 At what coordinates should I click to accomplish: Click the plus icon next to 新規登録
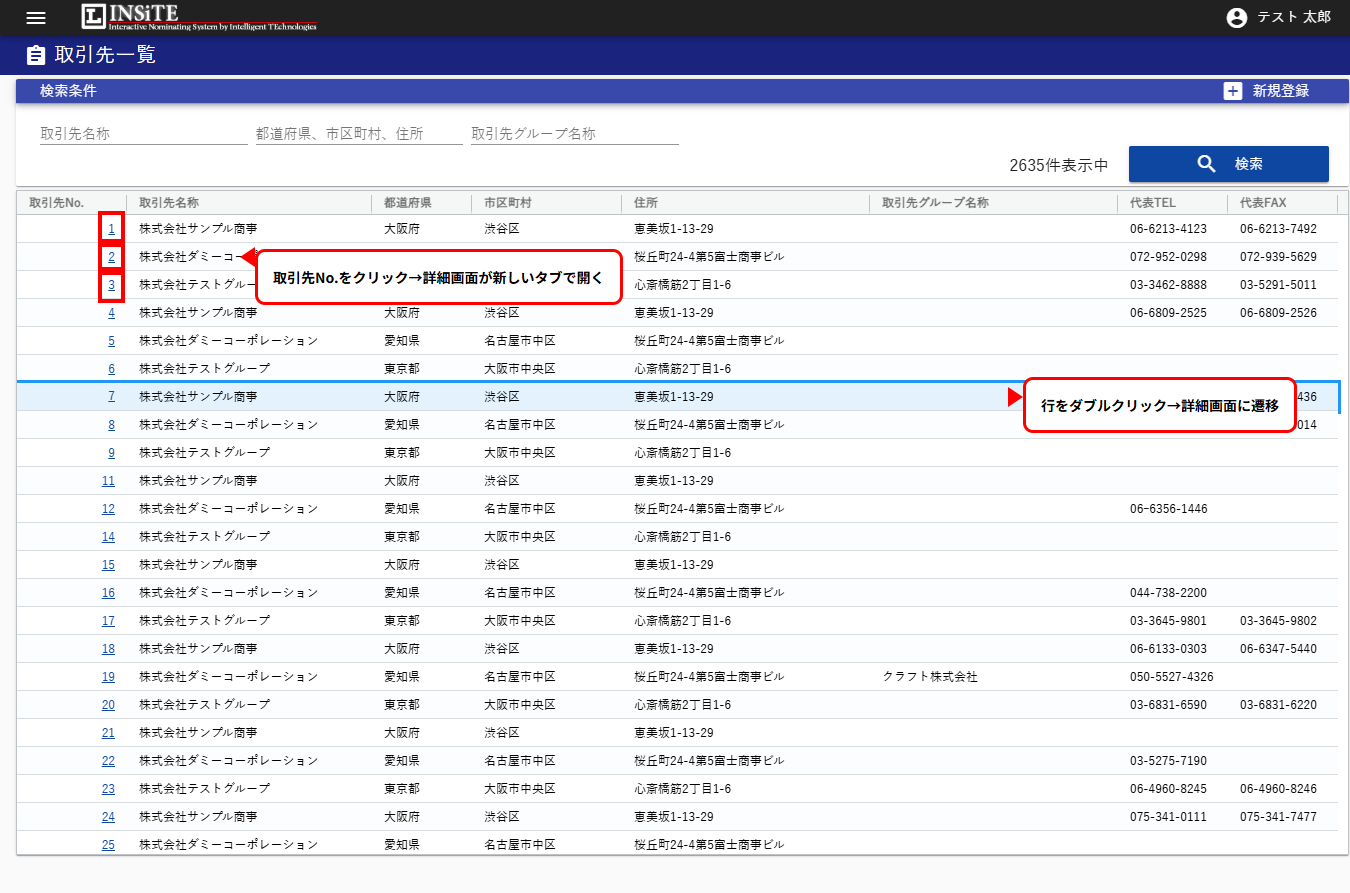[x=1231, y=90]
